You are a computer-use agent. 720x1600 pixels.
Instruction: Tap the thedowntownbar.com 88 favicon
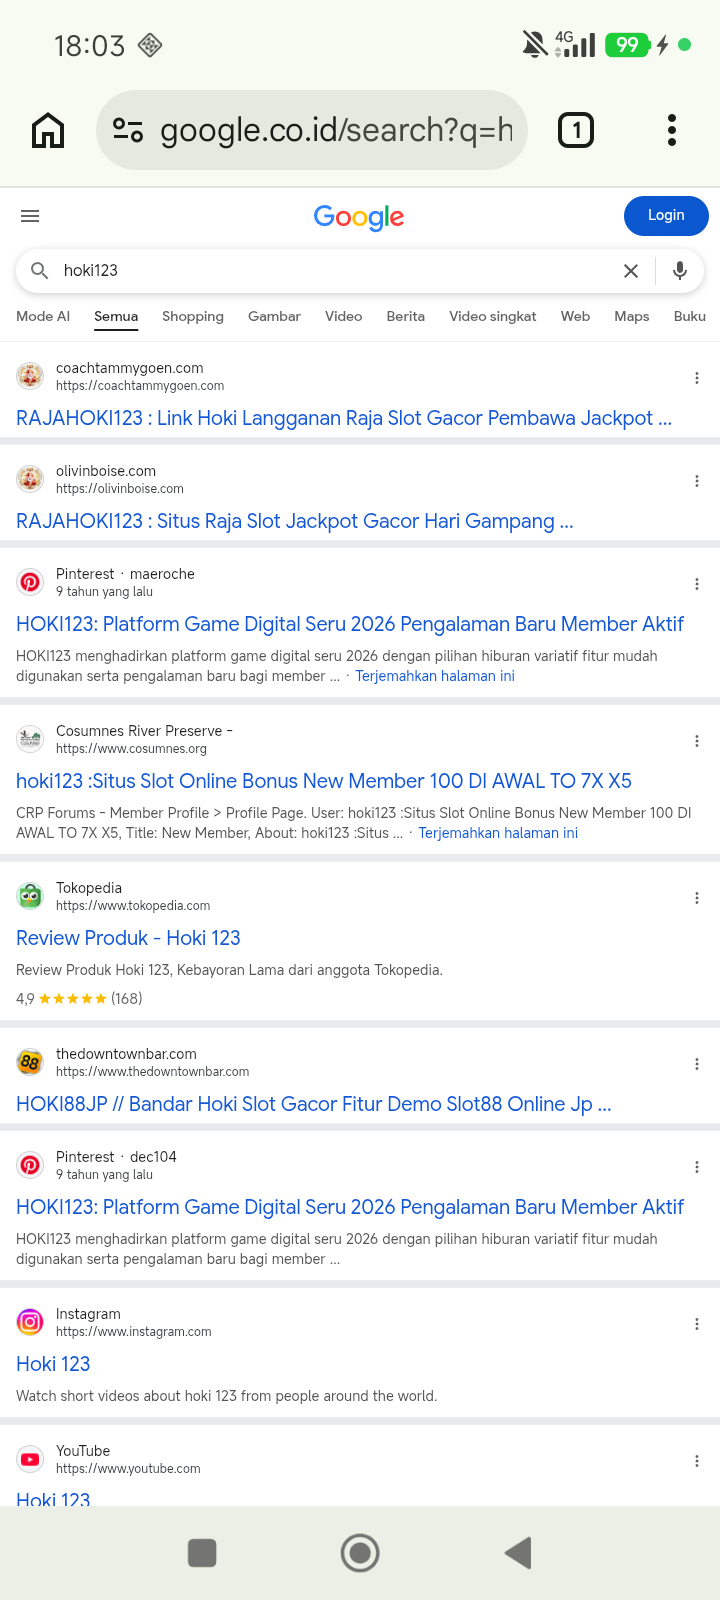30,1062
